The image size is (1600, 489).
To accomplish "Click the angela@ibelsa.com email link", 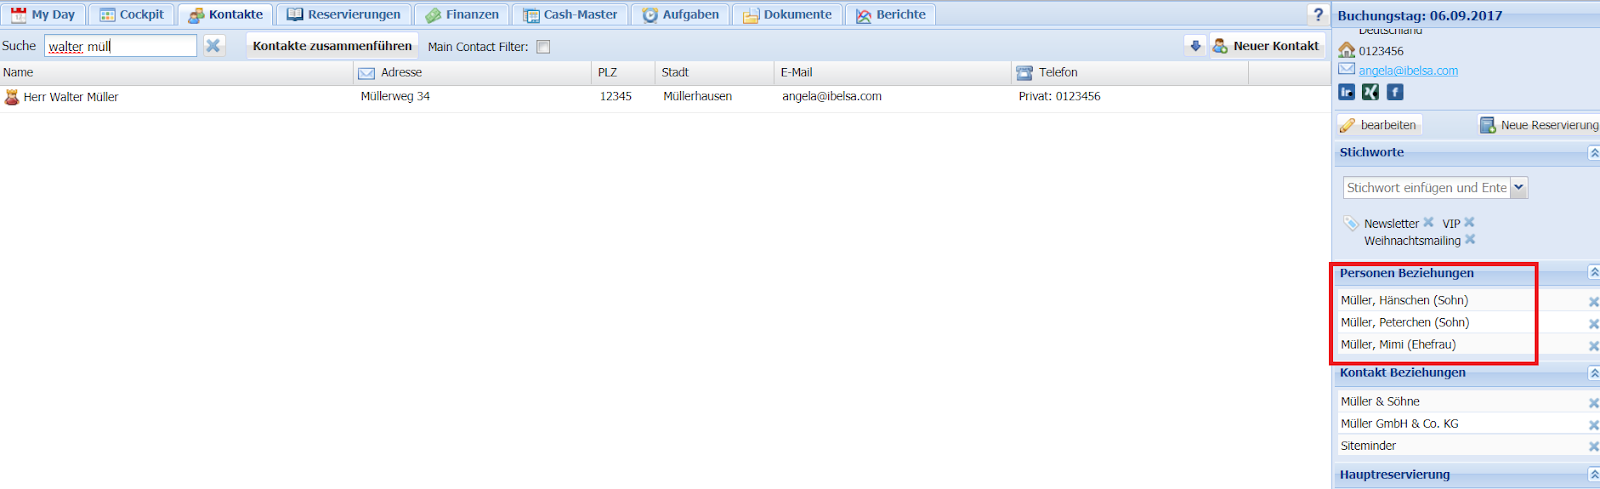I will click(x=1408, y=71).
